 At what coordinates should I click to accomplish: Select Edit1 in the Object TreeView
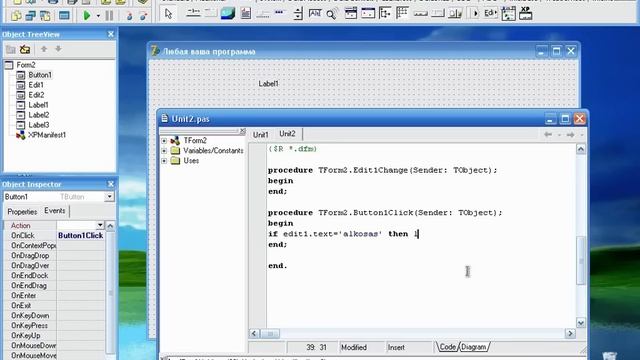click(x=36, y=85)
